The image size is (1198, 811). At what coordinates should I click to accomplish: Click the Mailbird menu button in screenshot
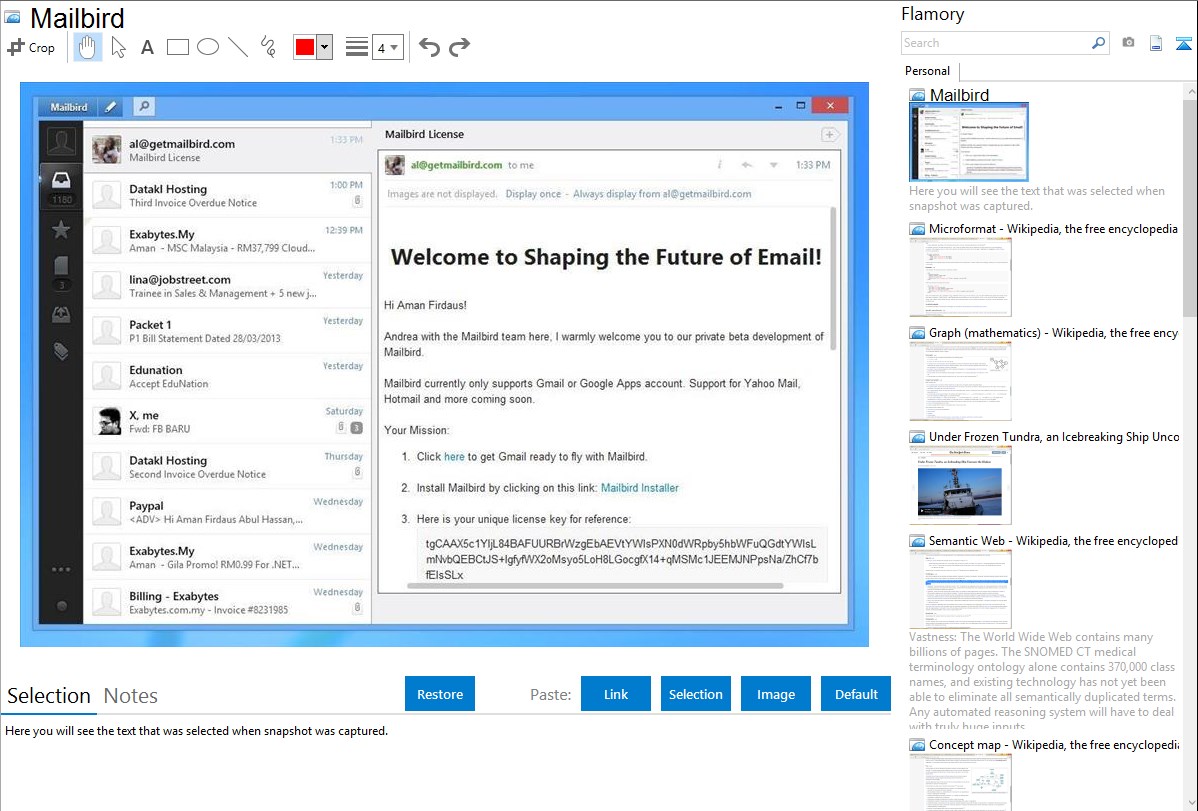pyautogui.click(x=69, y=107)
